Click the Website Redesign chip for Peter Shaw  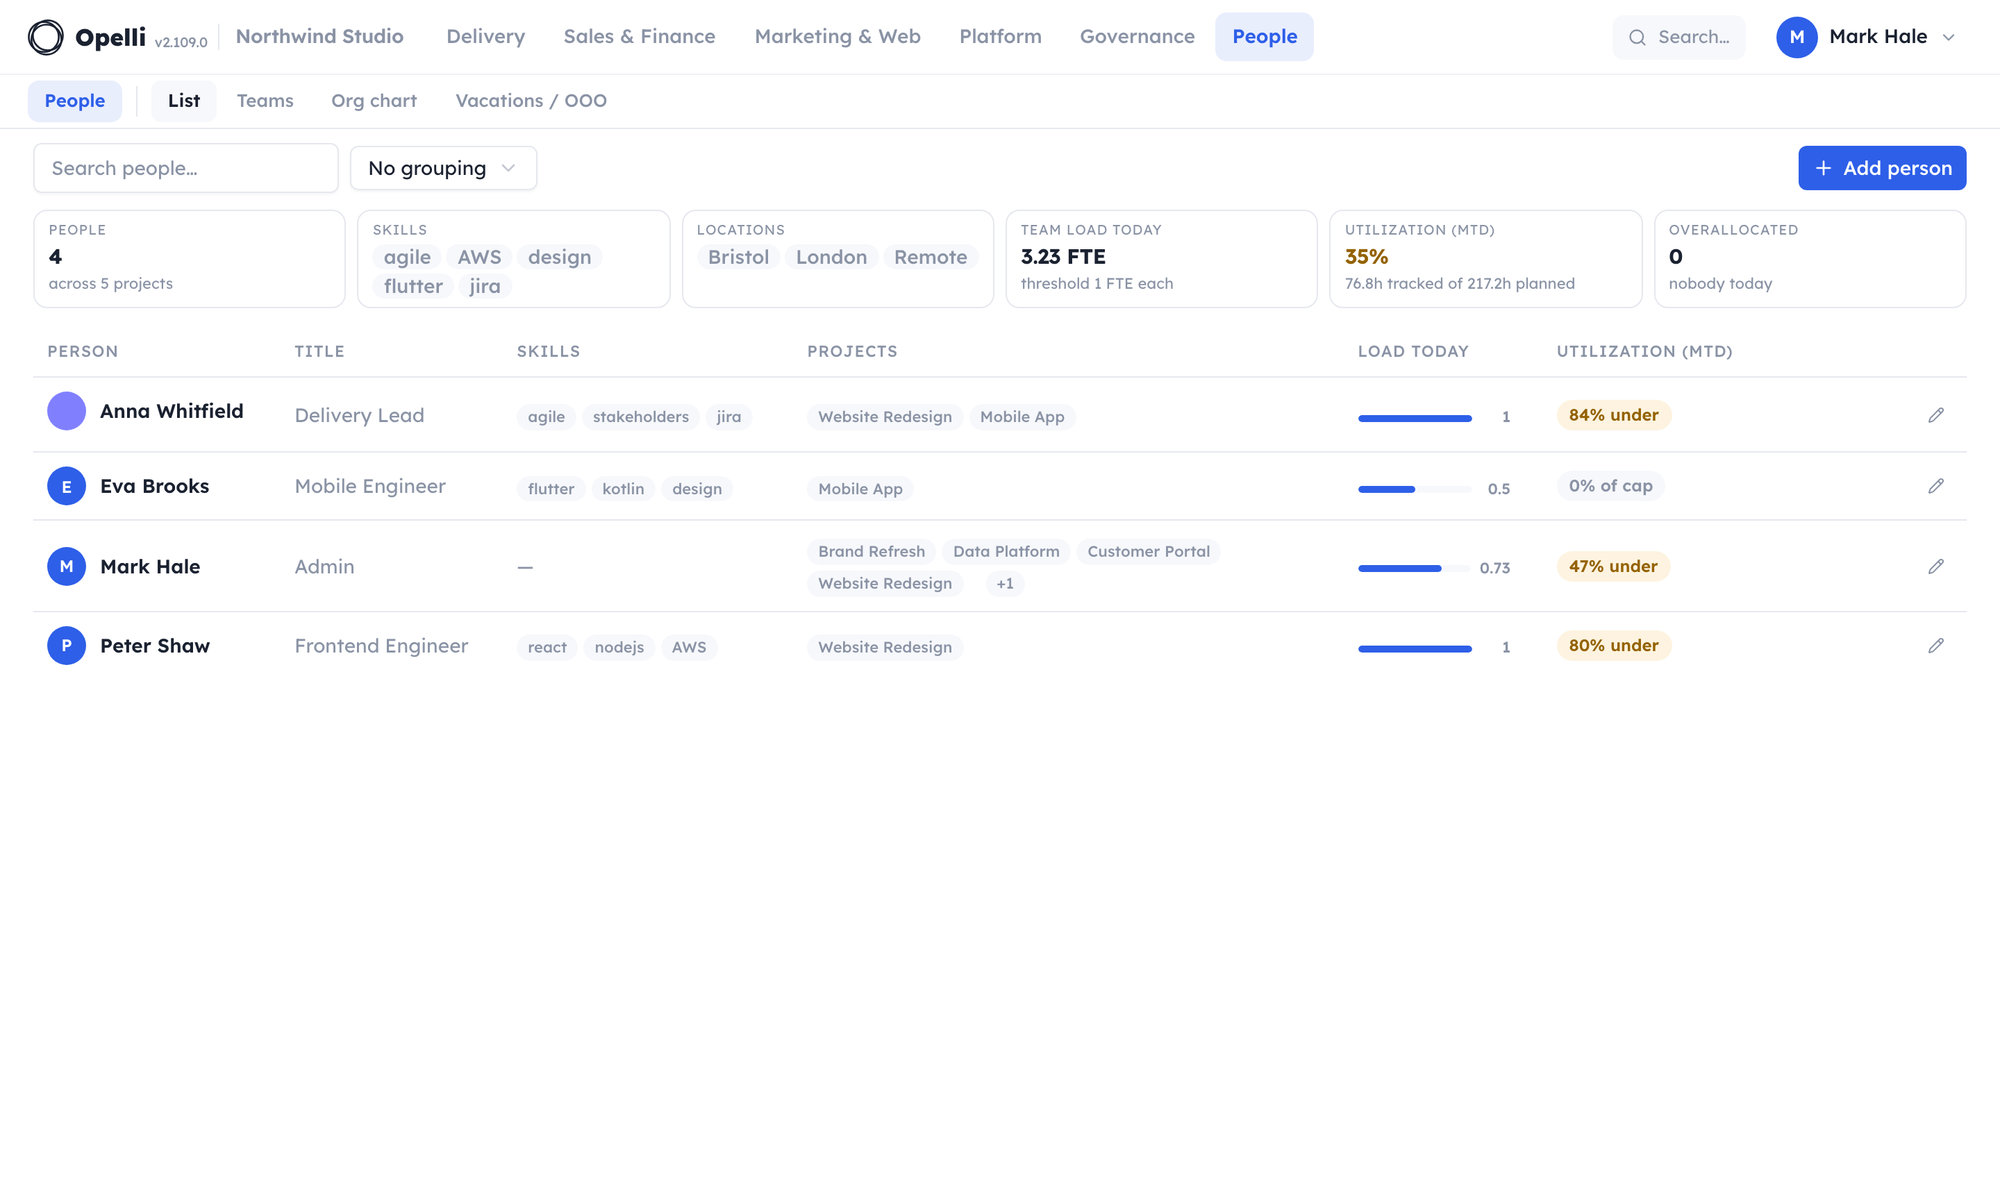click(885, 648)
